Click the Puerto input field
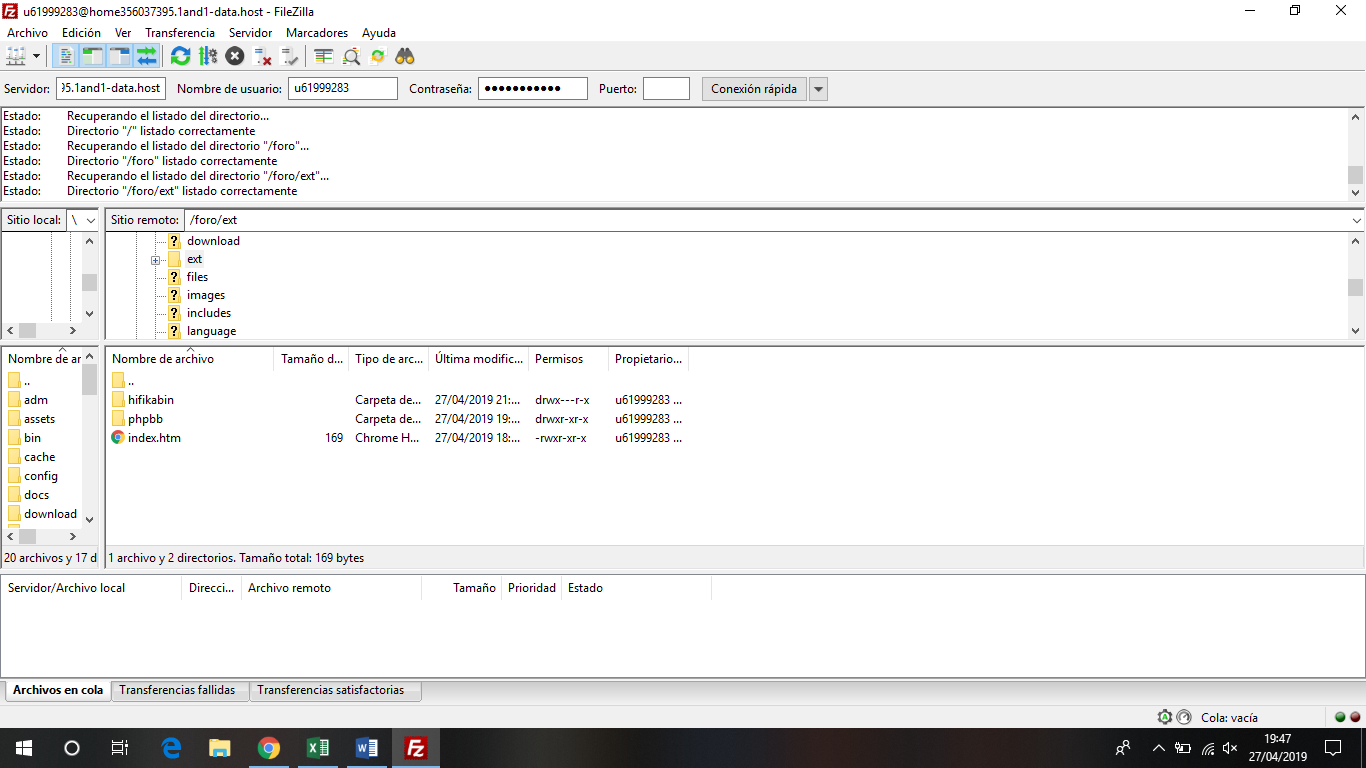 coord(666,89)
